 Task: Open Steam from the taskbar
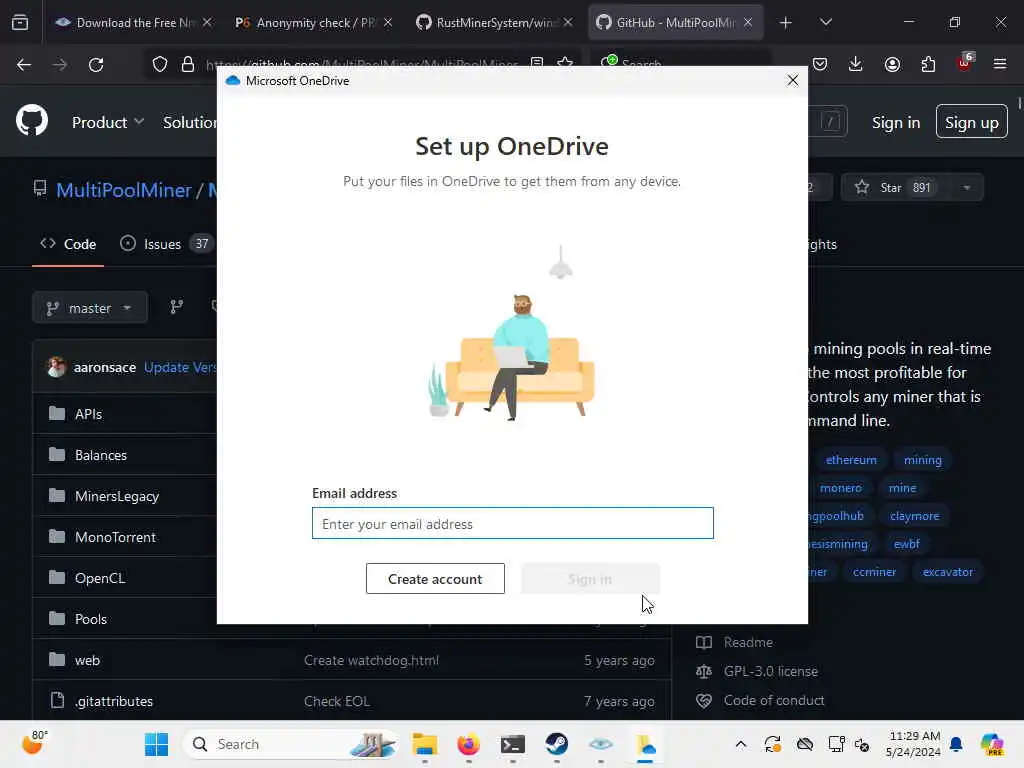pyautogui.click(x=556, y=744)
